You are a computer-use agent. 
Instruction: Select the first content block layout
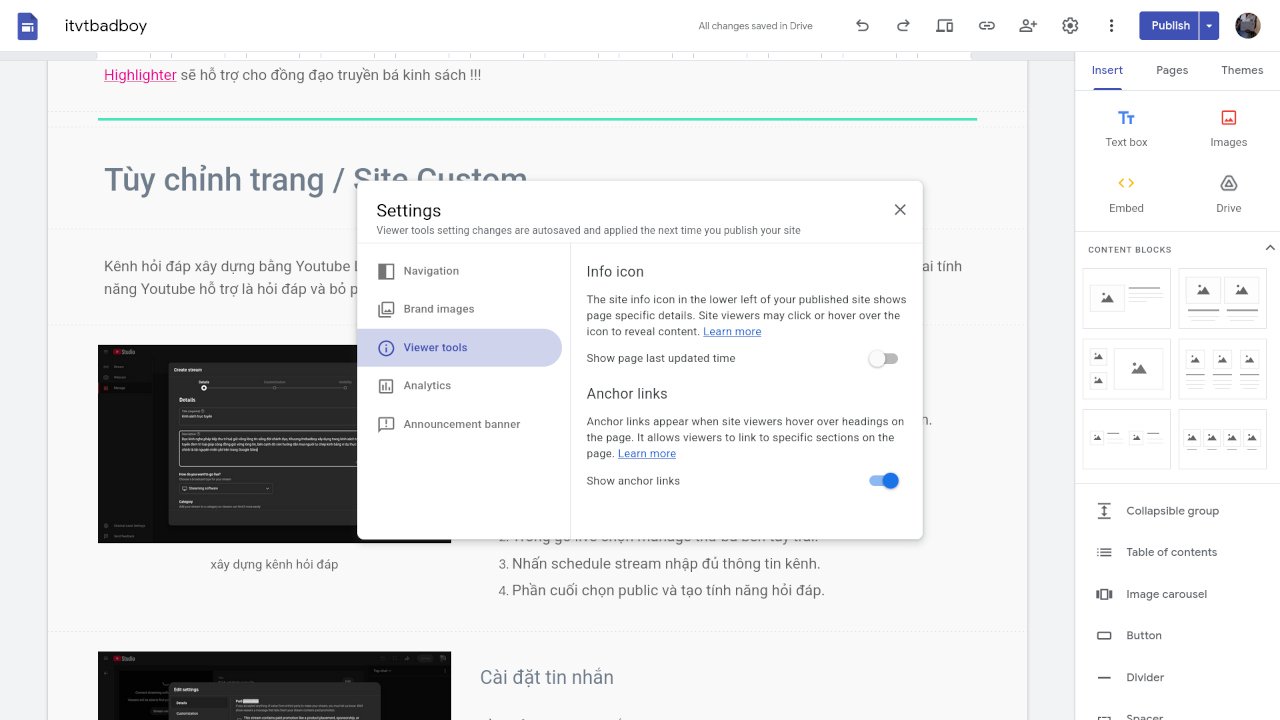tap(1126, 298)
